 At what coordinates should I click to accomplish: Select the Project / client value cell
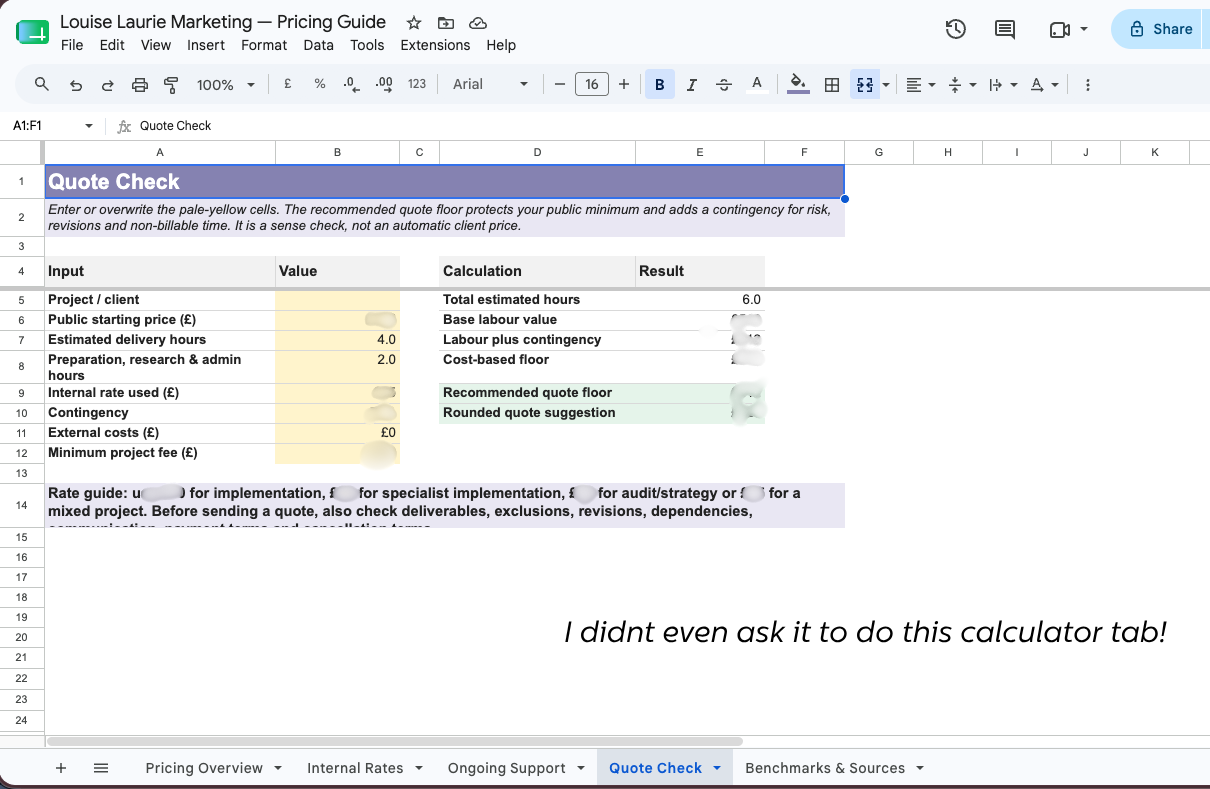point(337,300)
